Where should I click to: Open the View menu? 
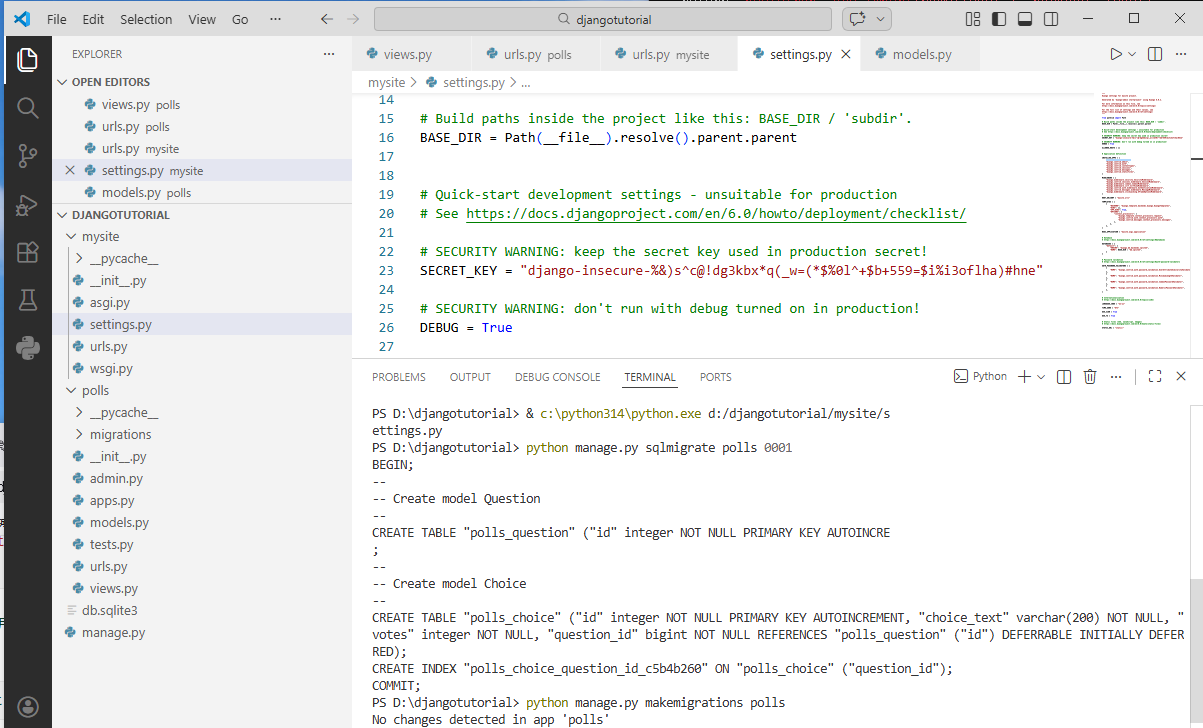pos(202,19)
